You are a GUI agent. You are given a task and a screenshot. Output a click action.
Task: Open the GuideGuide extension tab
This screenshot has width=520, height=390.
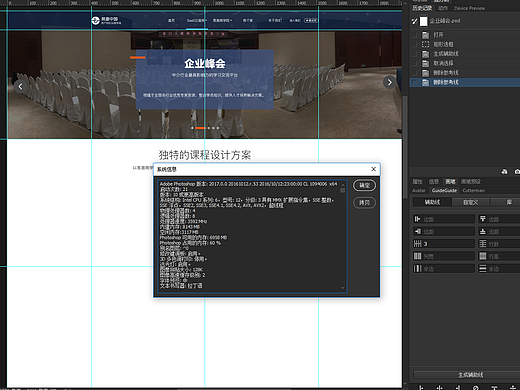point(444,191)
